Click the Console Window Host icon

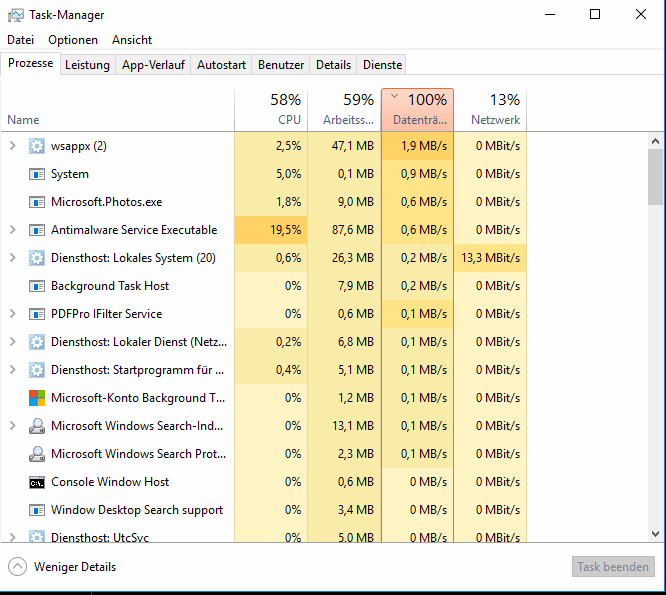pos(37,482)
